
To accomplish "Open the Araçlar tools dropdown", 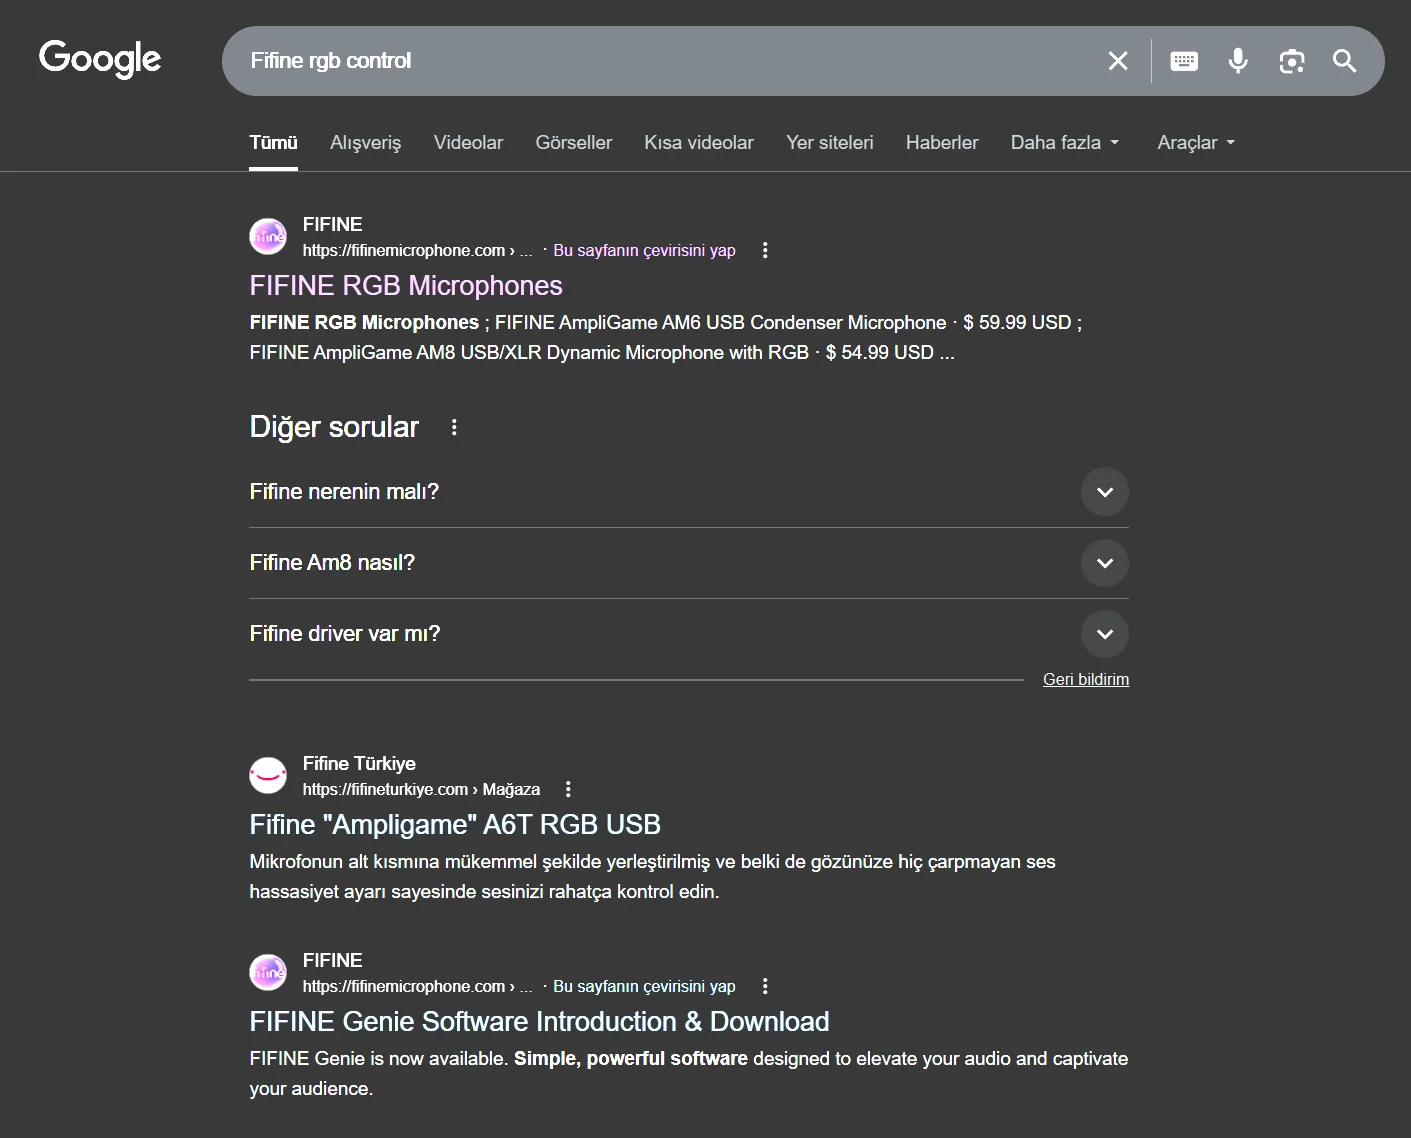I will coord(1195,143).
